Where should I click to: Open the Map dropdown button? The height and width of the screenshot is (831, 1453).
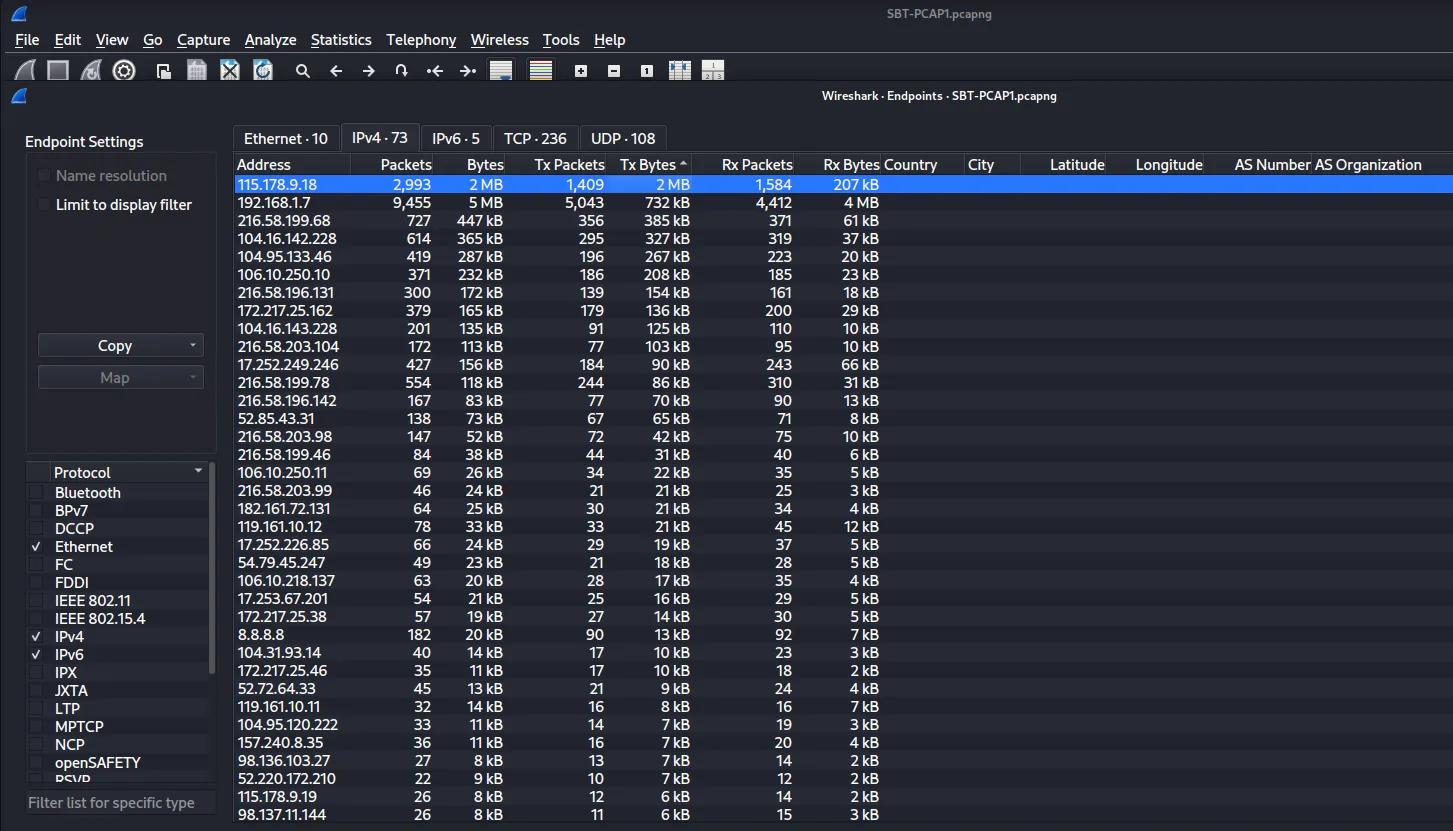point(121,378)
